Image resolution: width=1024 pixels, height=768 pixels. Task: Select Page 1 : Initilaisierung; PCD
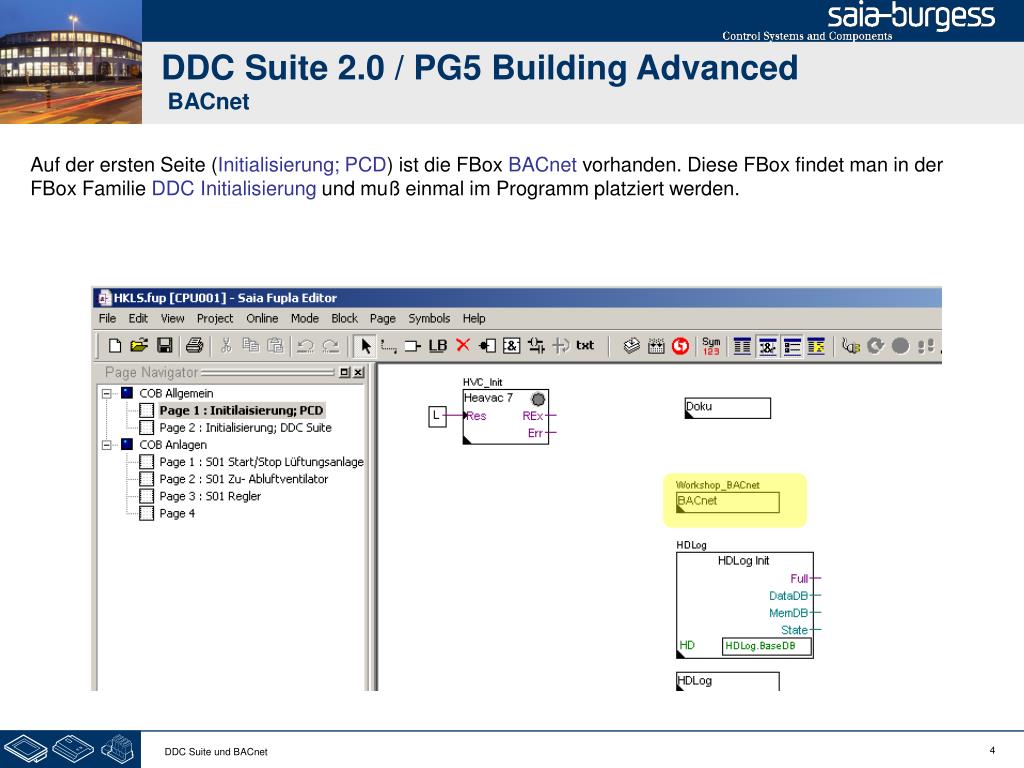pyautogui.click(x=241, y=410)
